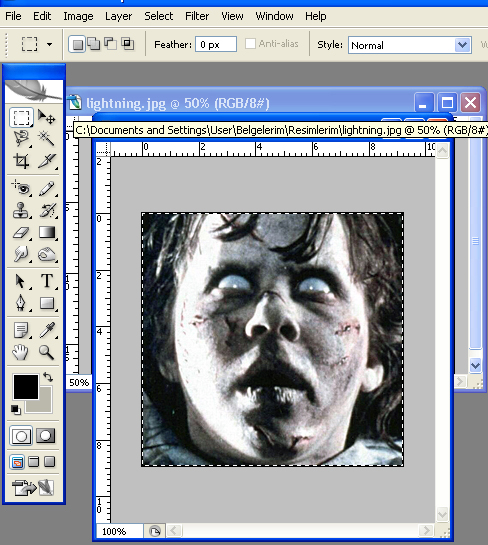Click the feather logo at toolbox top
Screen dimensions: 488x545
point(34,91)
